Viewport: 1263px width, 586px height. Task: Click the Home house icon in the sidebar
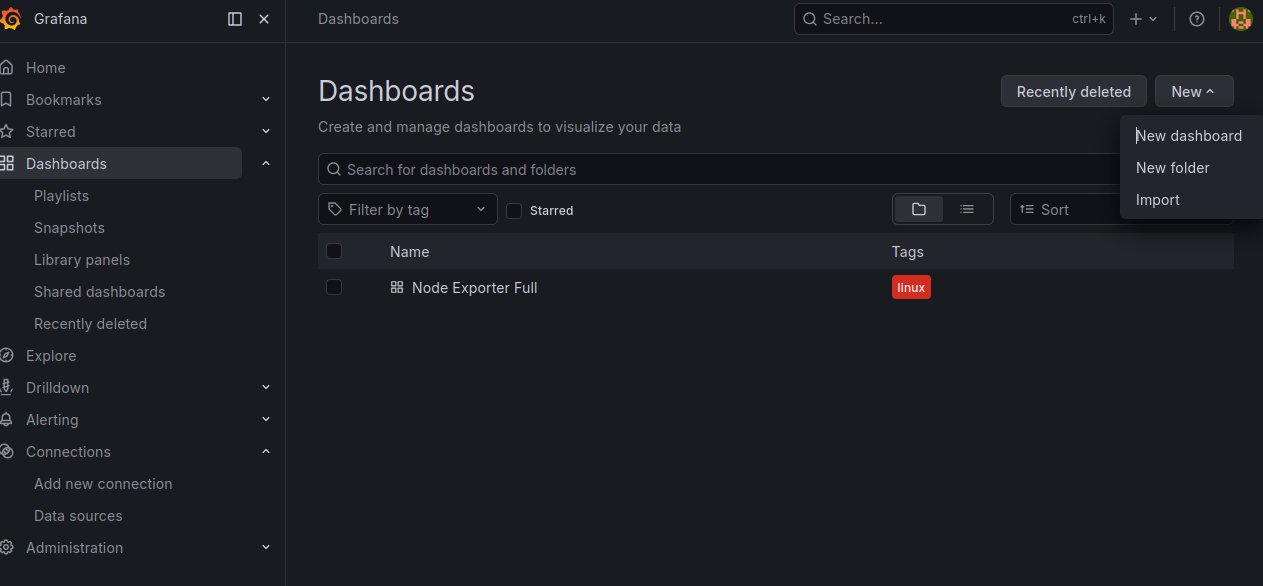pyautogui.click(x=7, y=68)
